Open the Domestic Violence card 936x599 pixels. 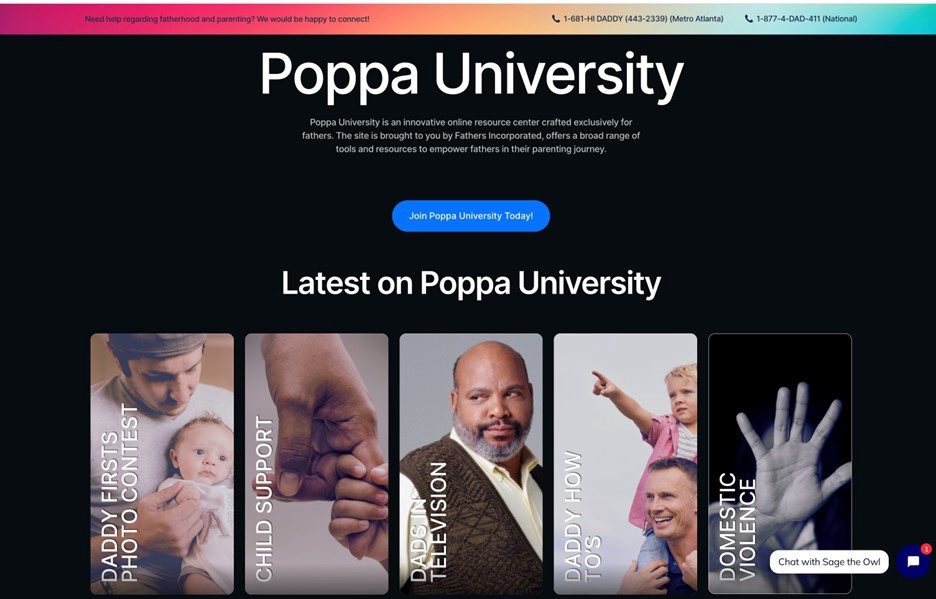pyautogui.click(x=780, y=463)
